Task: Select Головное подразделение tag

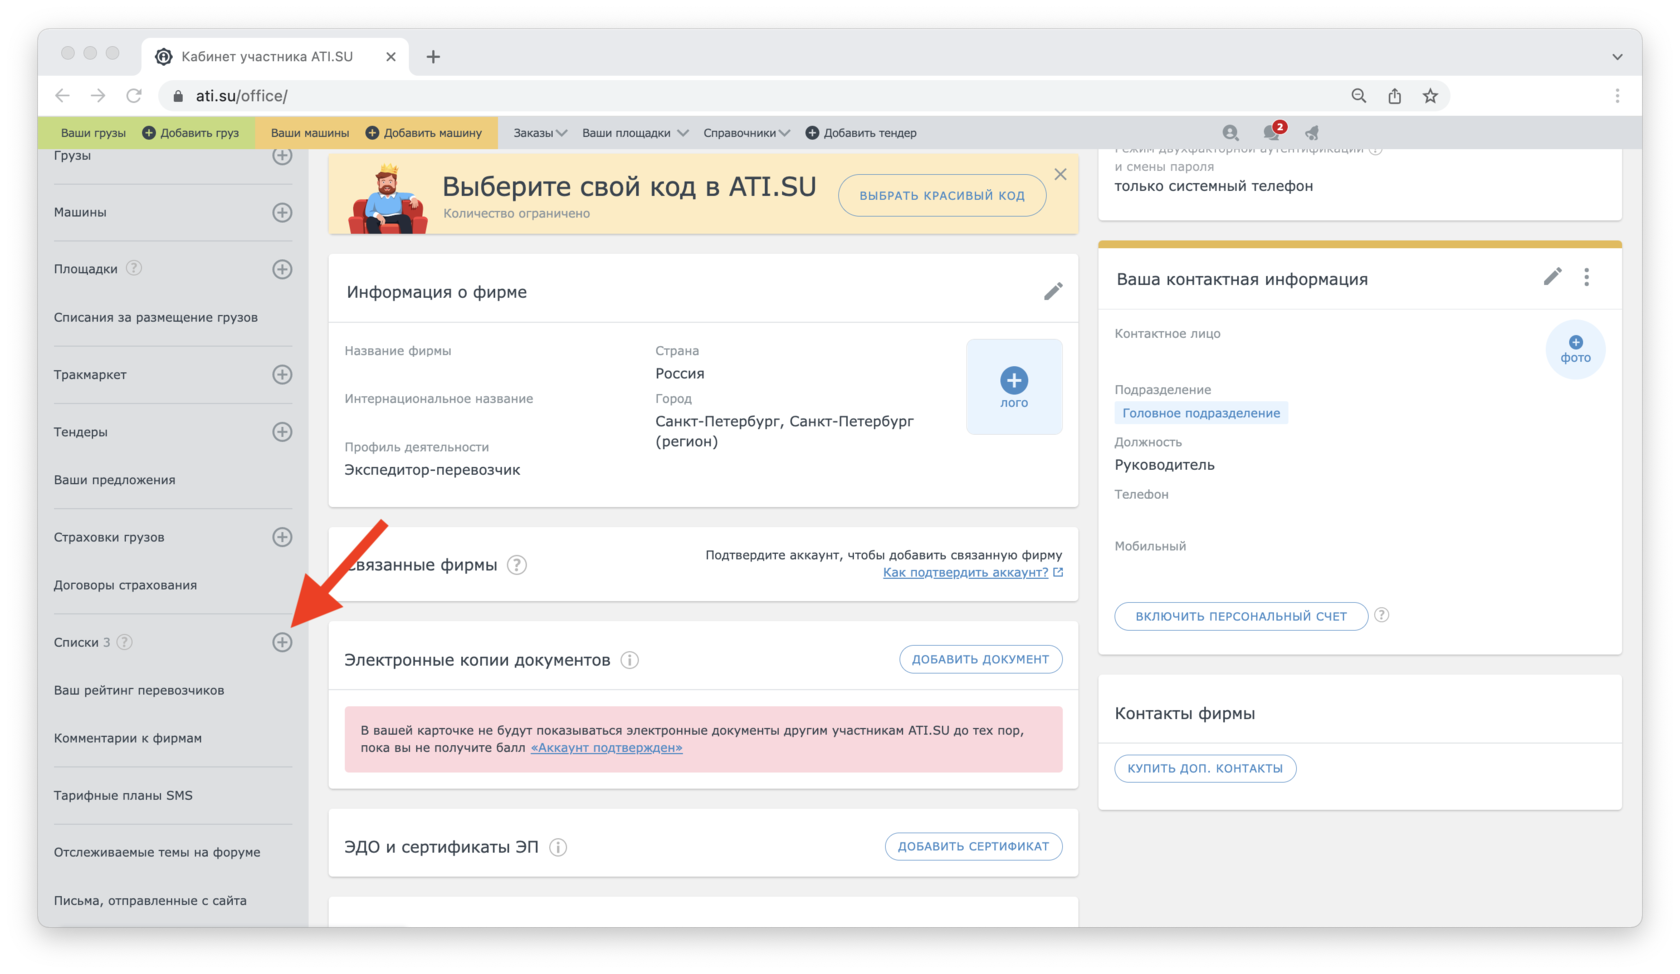Action: [x=1201, y=413]
